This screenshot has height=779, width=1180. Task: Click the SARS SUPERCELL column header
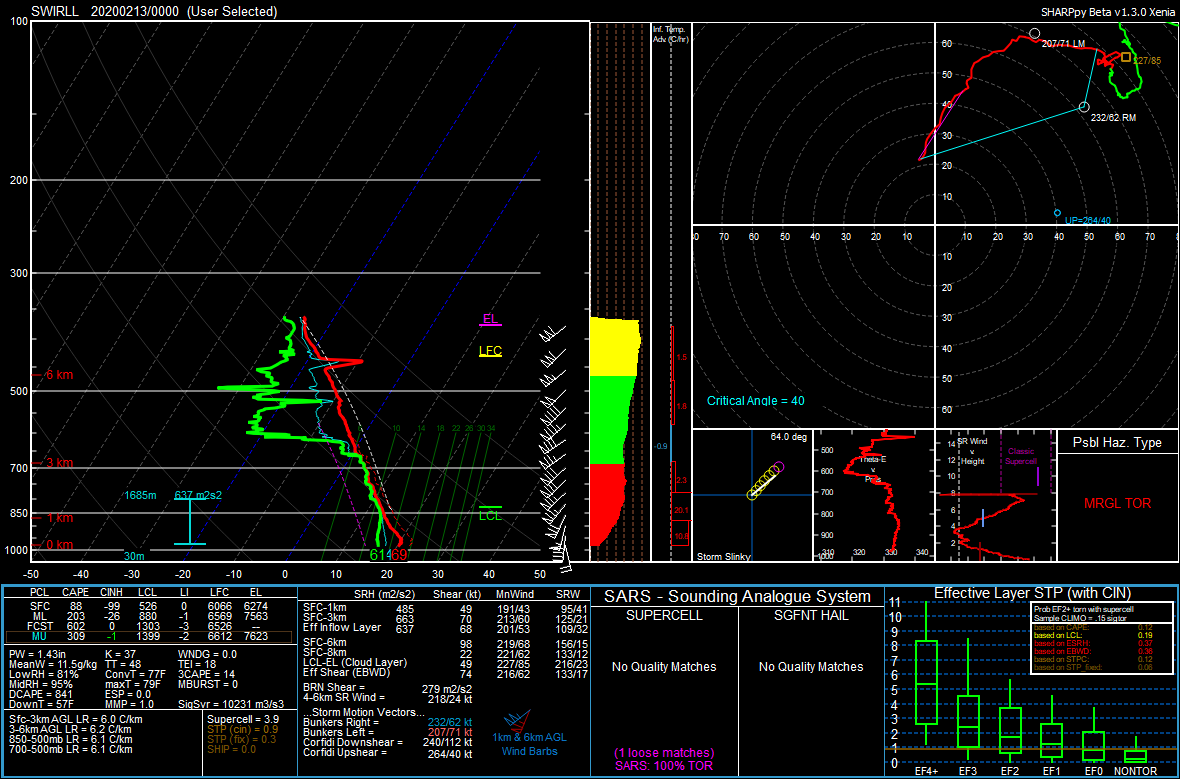tap(664, 616)
